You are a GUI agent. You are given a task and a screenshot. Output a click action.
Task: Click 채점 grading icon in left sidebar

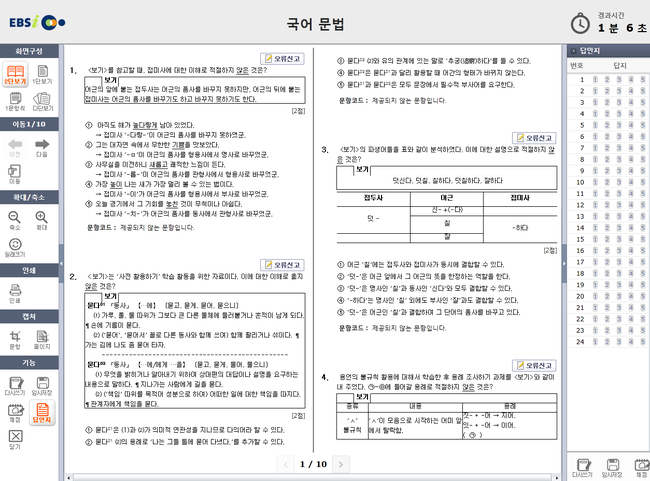pyautogui.click(x=15, y=413)
